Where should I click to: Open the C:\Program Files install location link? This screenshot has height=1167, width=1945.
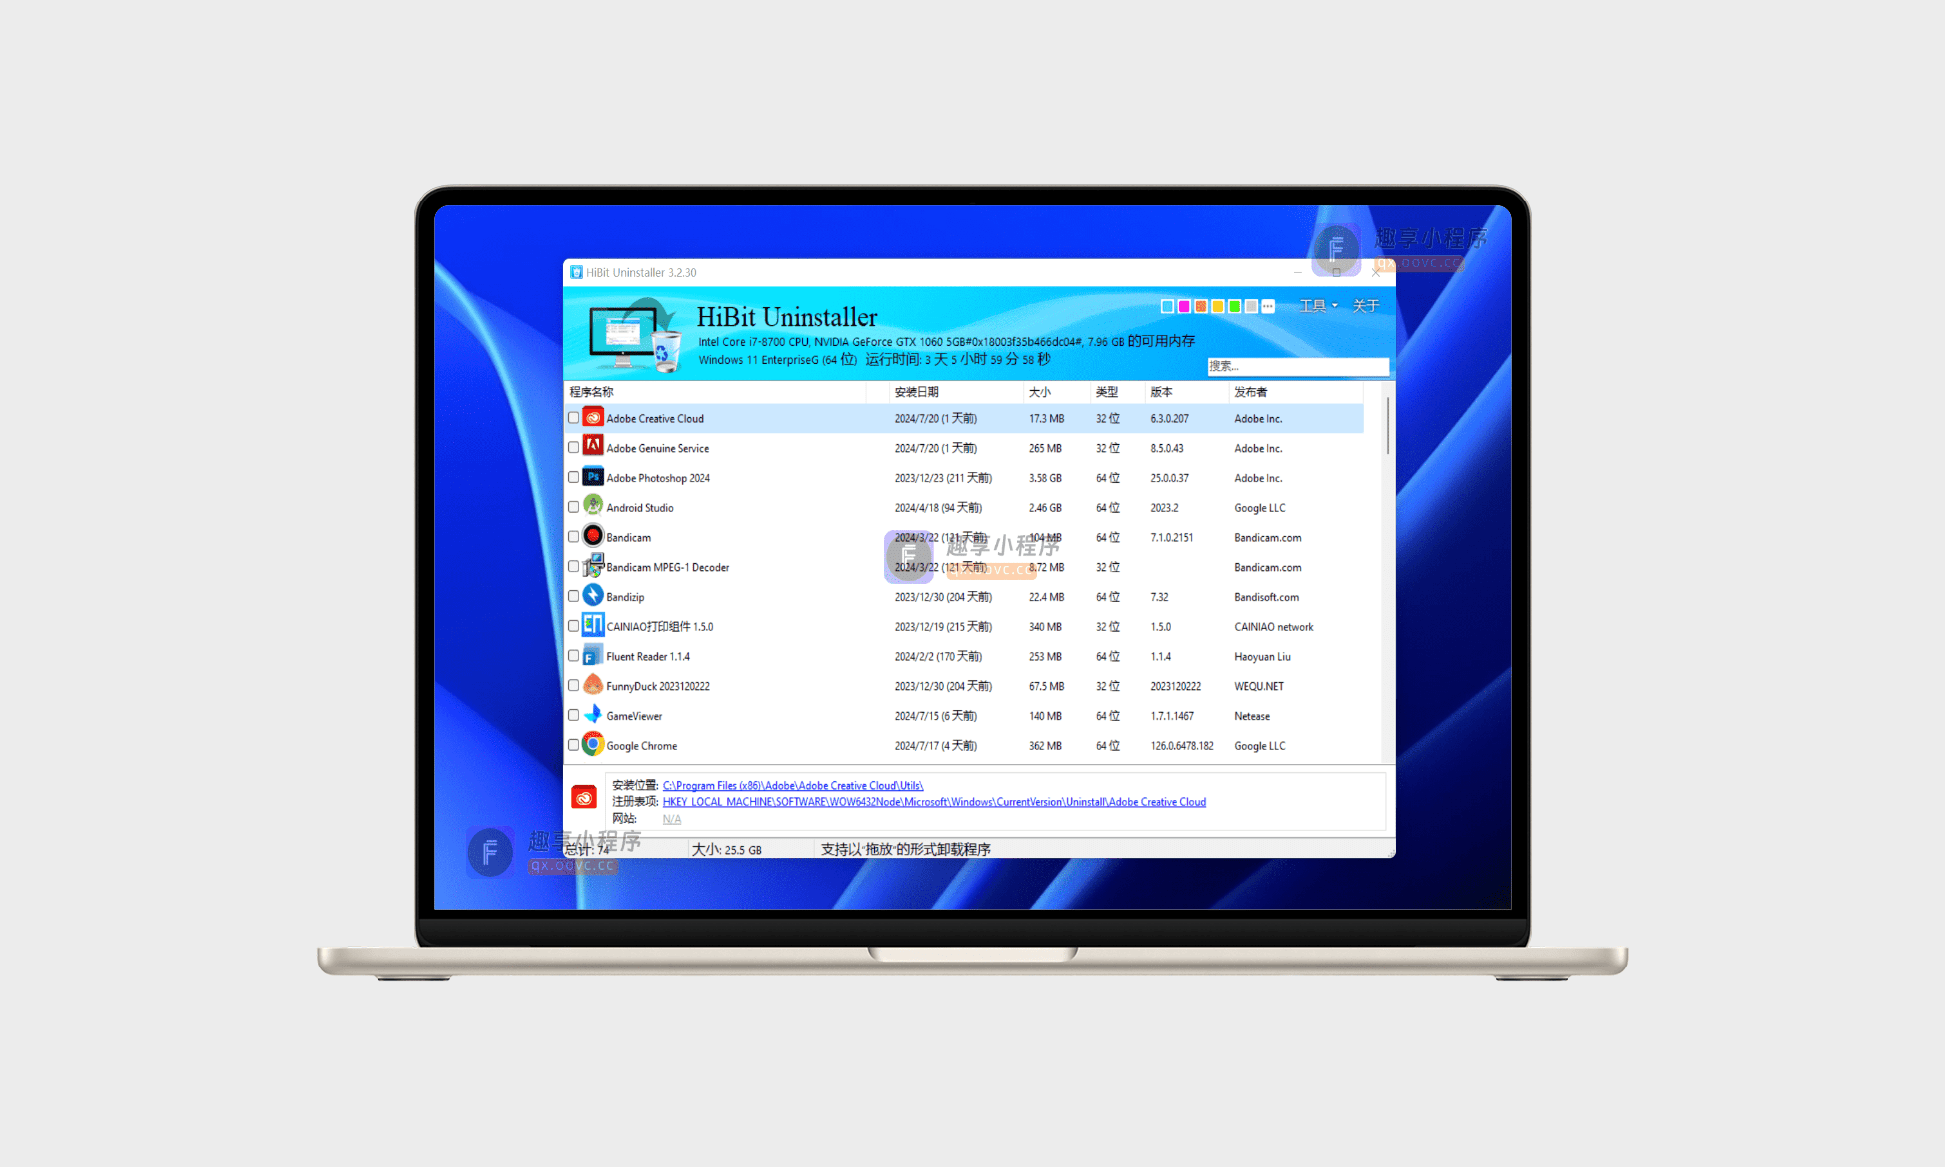click(793, 786)
